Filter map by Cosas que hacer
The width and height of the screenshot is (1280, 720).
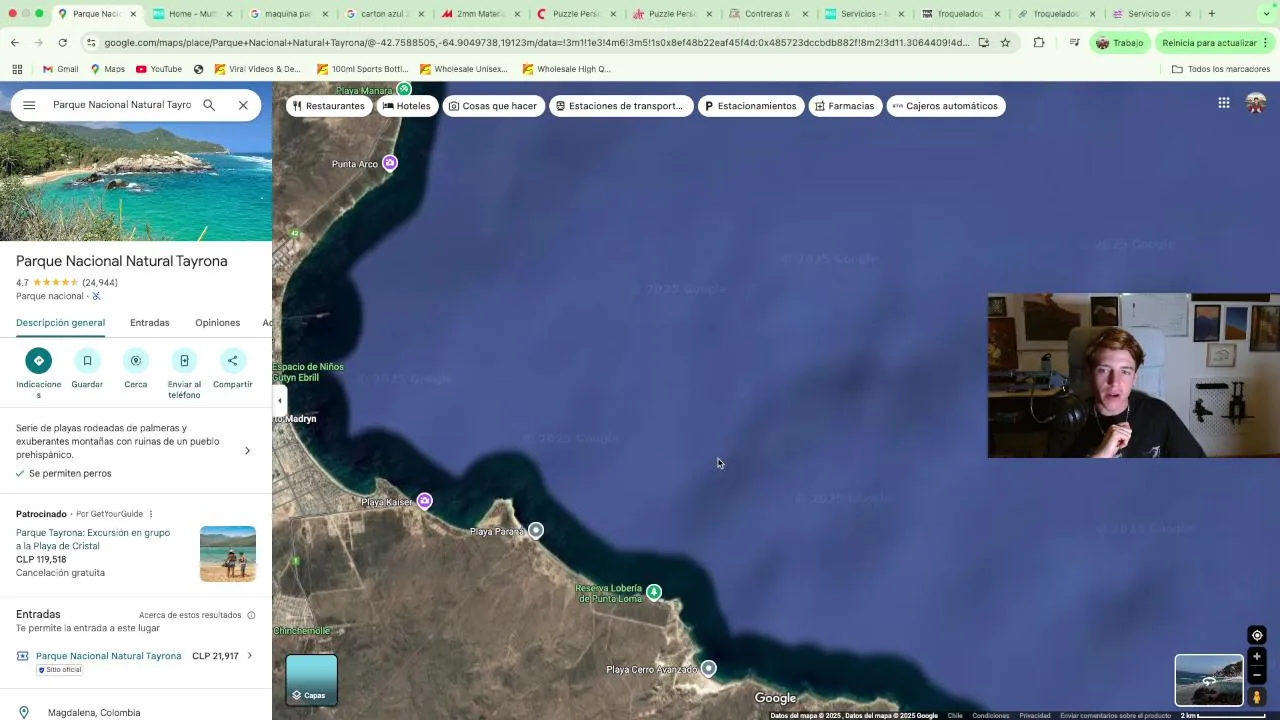coord(493,106)
